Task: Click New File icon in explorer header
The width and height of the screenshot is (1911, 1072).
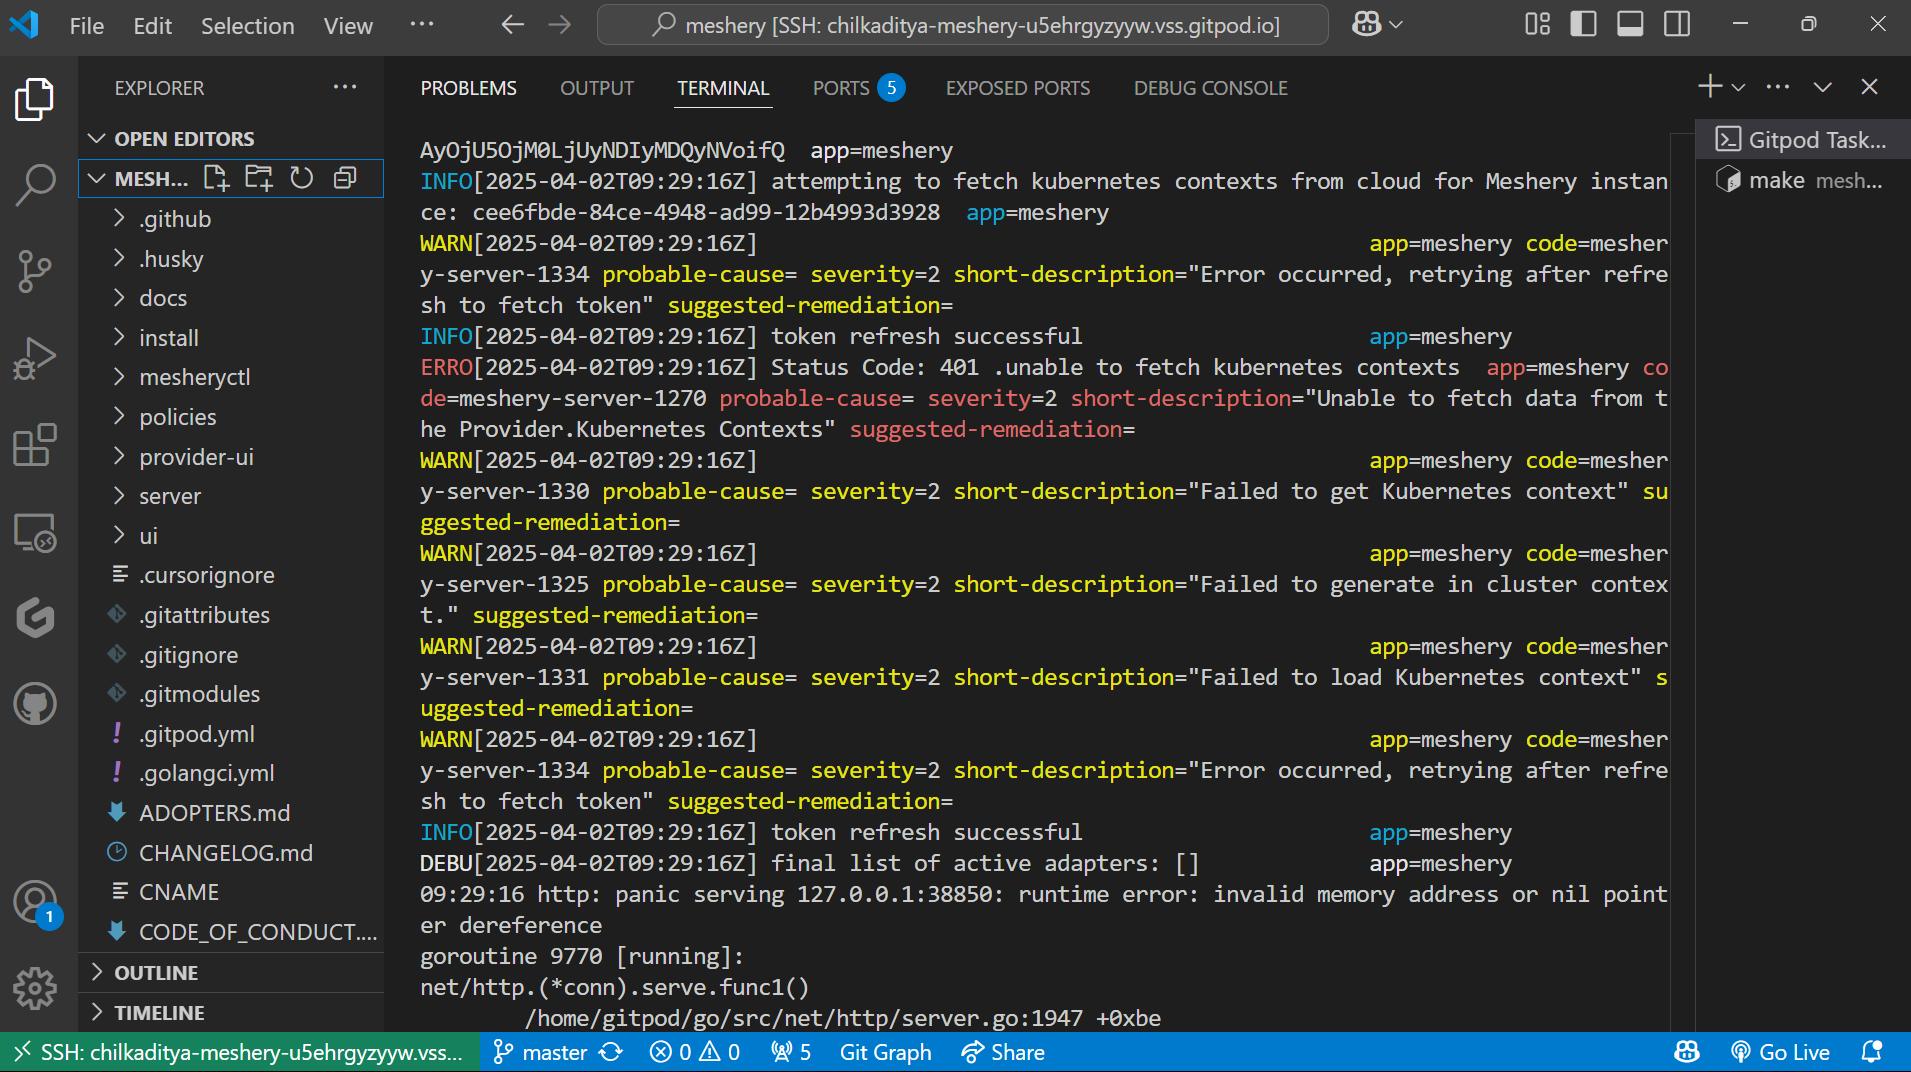Action: [216, 178]
